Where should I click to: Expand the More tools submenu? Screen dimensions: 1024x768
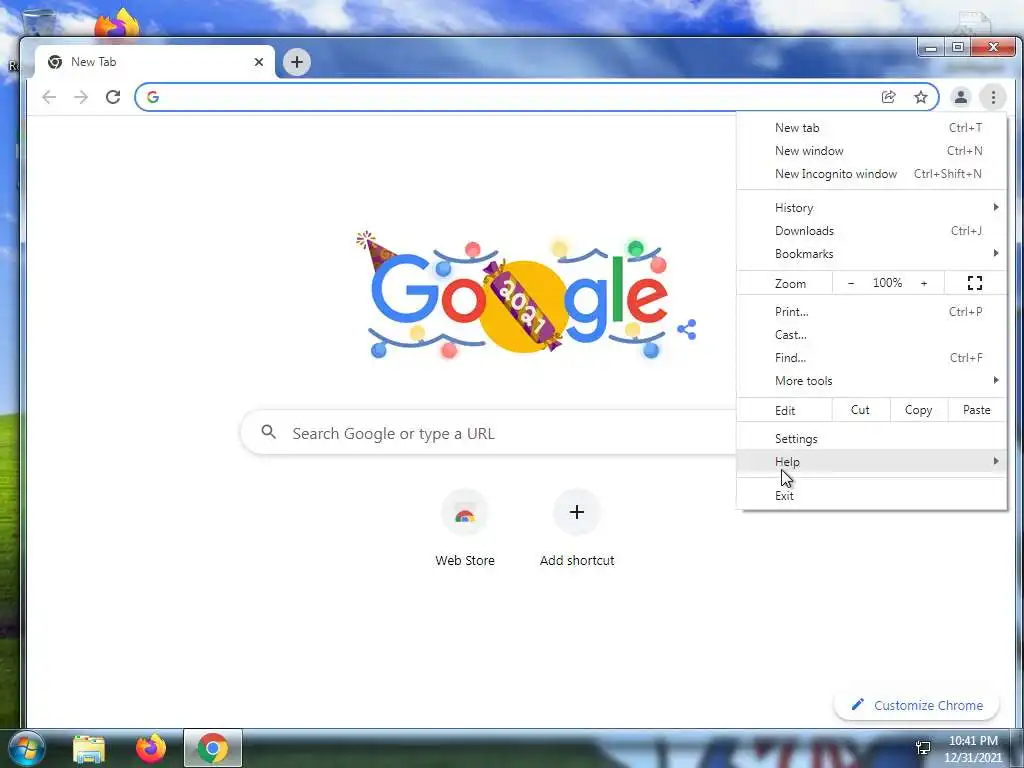(872, 381)
